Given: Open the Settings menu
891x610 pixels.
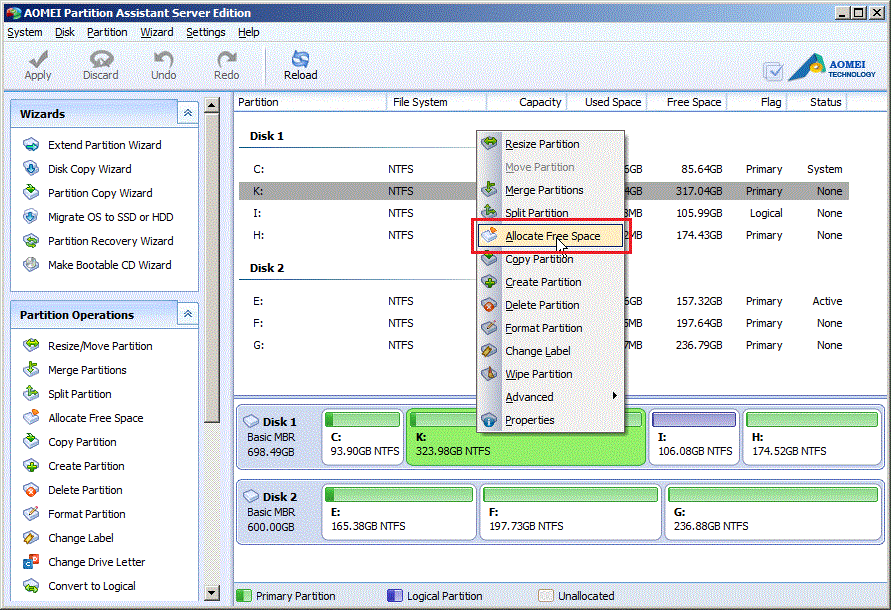Looking at the screenshot, I should tap(206, 32).
